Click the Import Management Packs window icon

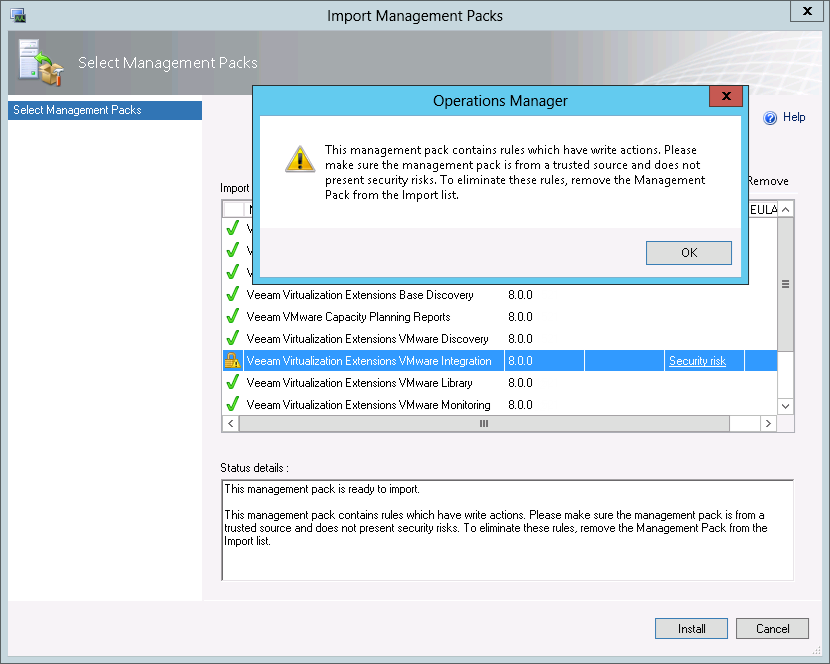[x=18, y=15]
